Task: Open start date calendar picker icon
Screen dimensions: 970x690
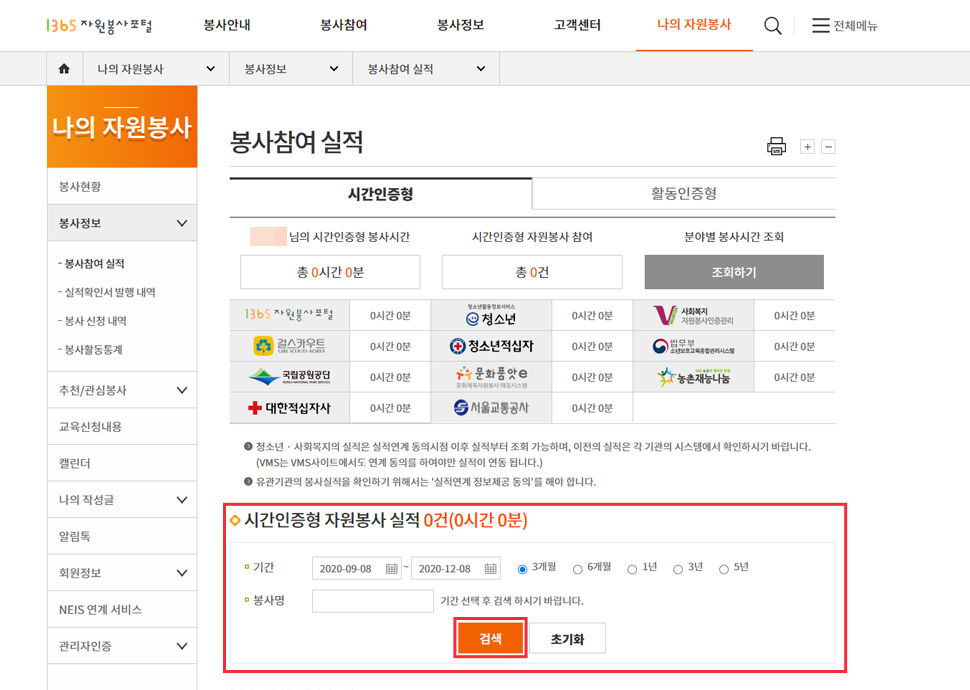Action: [392, 569]
